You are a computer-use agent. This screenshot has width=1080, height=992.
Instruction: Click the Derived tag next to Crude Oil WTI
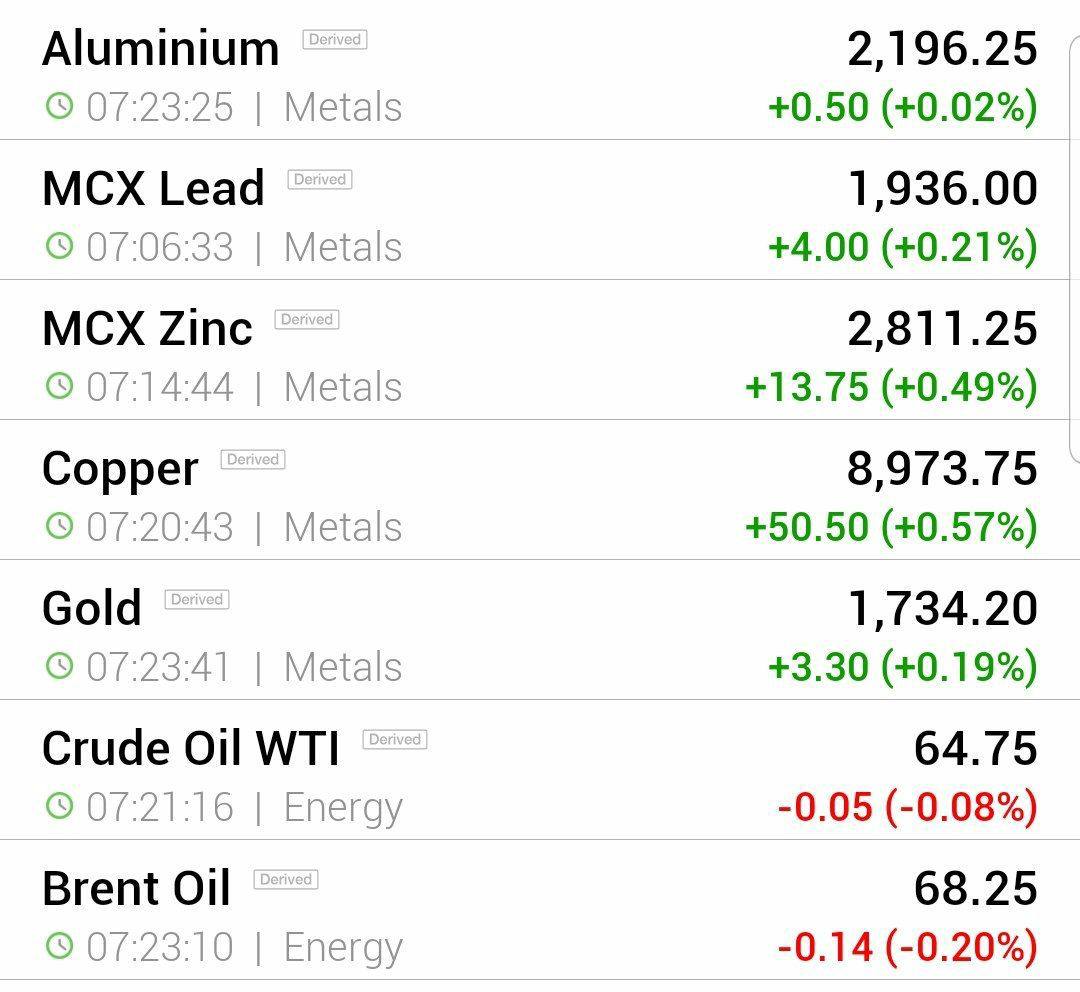(395, 739)
